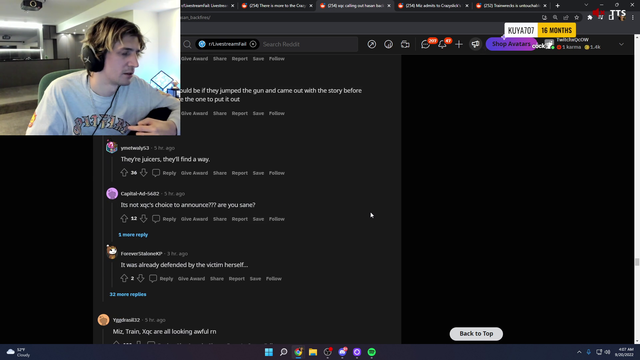Switch to 'Trainwrecks is untouchable' tab
The width and height of the screenshot is (640, 360).
pos(511,6)
